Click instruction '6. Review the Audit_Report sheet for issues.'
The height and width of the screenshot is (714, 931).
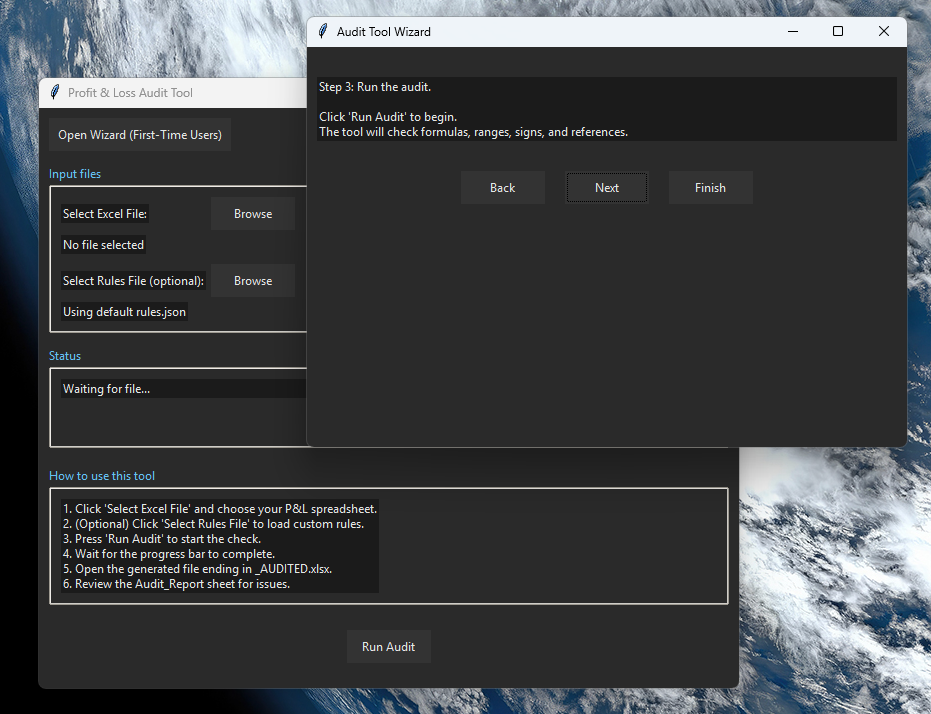point(176,584)
